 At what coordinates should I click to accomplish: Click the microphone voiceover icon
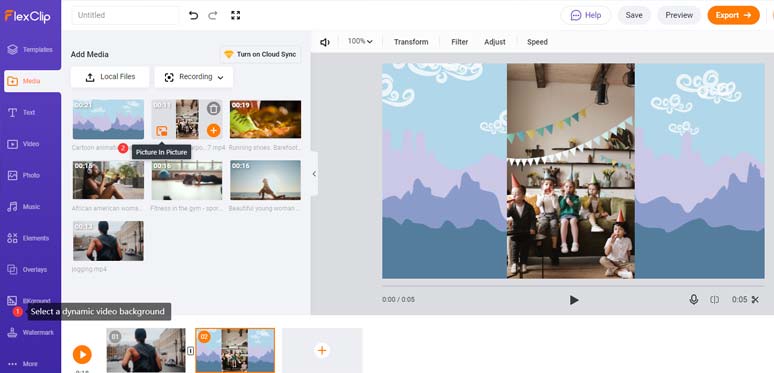tap(694, 299)
